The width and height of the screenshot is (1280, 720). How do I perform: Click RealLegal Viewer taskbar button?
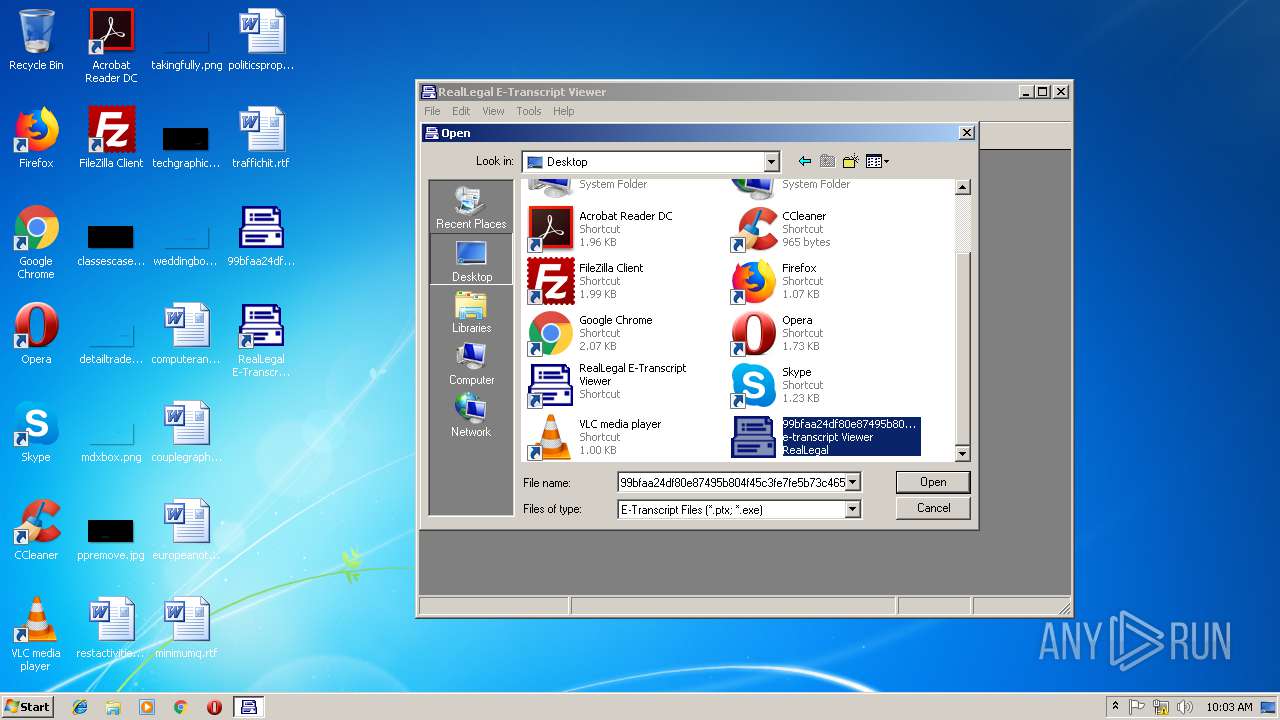(248, 706)
